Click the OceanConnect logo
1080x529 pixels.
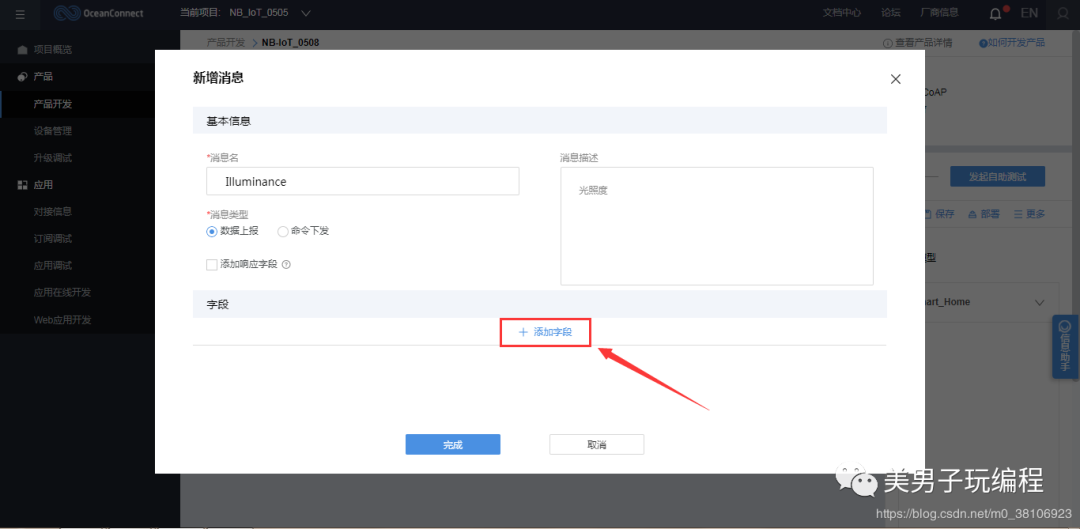pyautogui.click(x=98, y=13)
